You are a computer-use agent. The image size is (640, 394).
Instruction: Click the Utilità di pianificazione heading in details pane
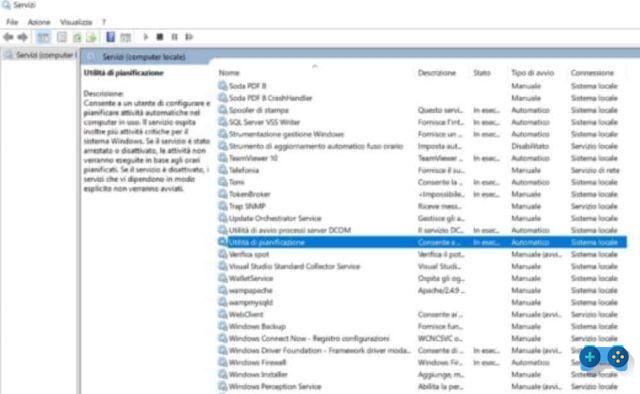[x=123, y=73]
